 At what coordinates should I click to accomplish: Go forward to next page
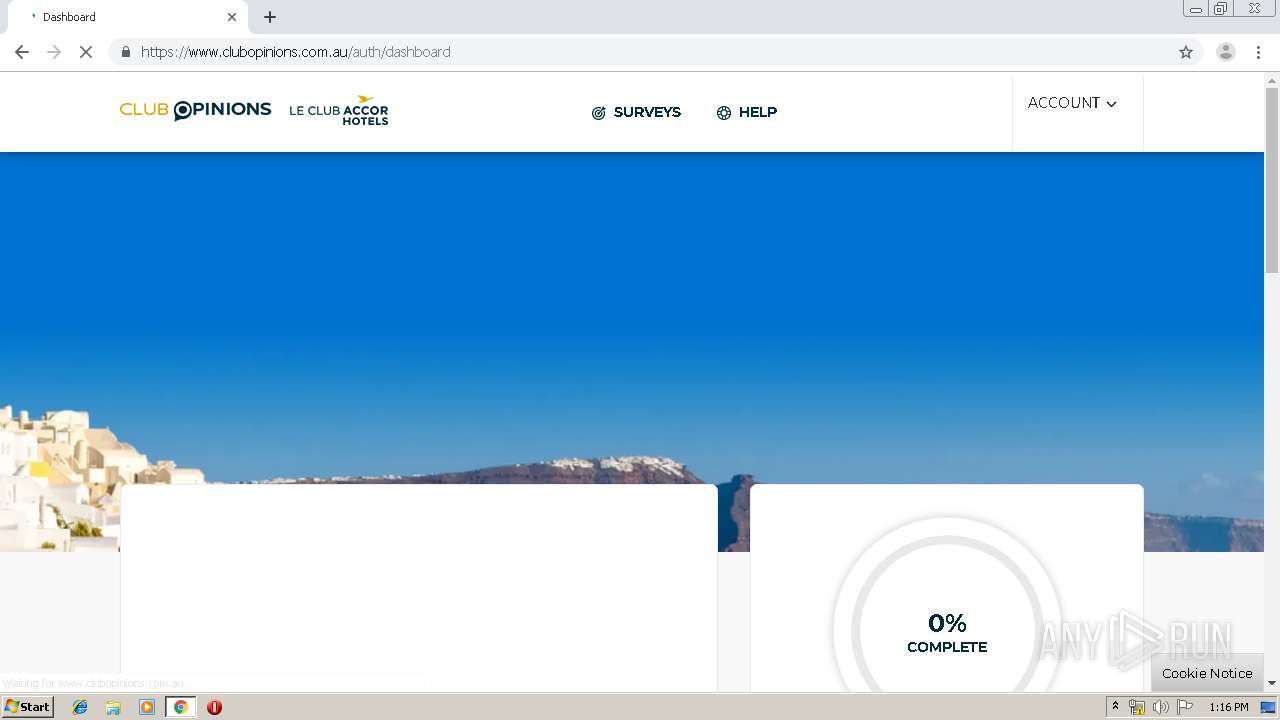pos(54,52)
